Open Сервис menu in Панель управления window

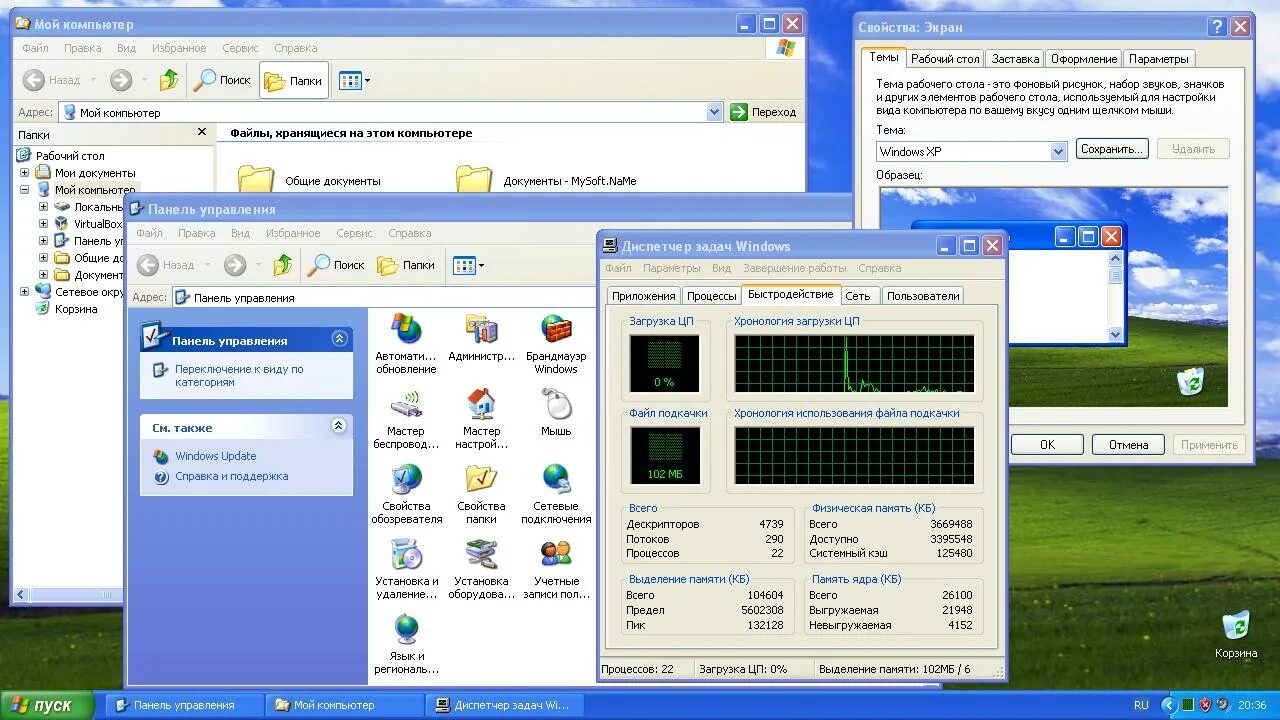[x=355, y=233]
